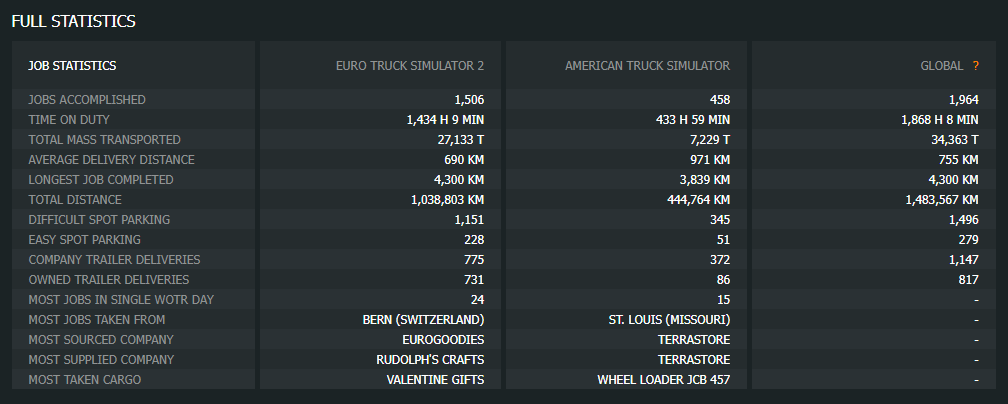The height and width of the screenshot is (404, 1008).
Task: Select the DIFFICULT SPOT PARKING label
Action: point(99,219)
